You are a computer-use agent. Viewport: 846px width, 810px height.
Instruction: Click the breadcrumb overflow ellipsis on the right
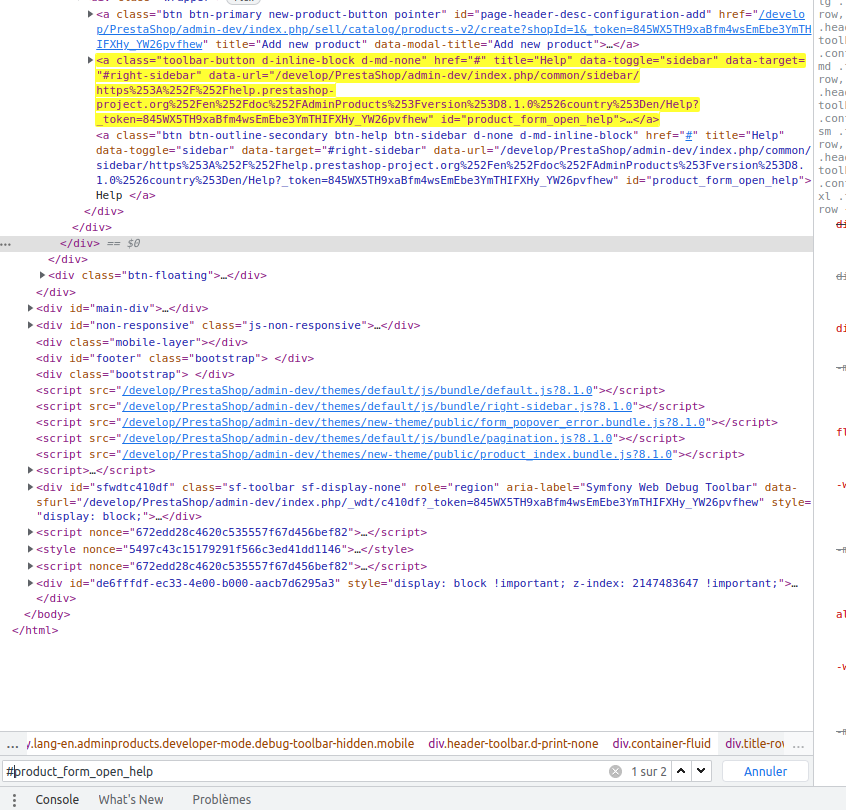(x=797, y=743)
